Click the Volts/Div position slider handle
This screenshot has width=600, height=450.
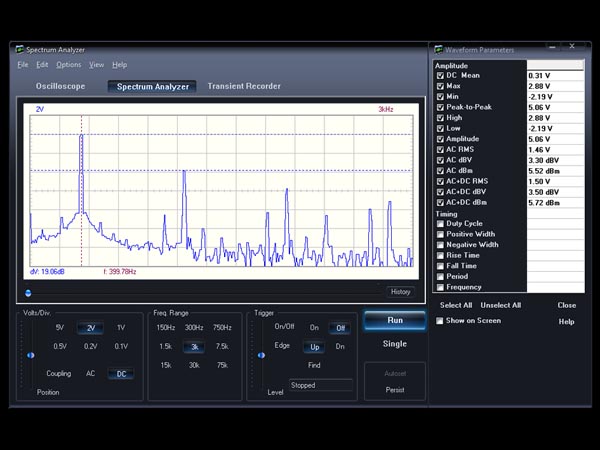[30, 355]
